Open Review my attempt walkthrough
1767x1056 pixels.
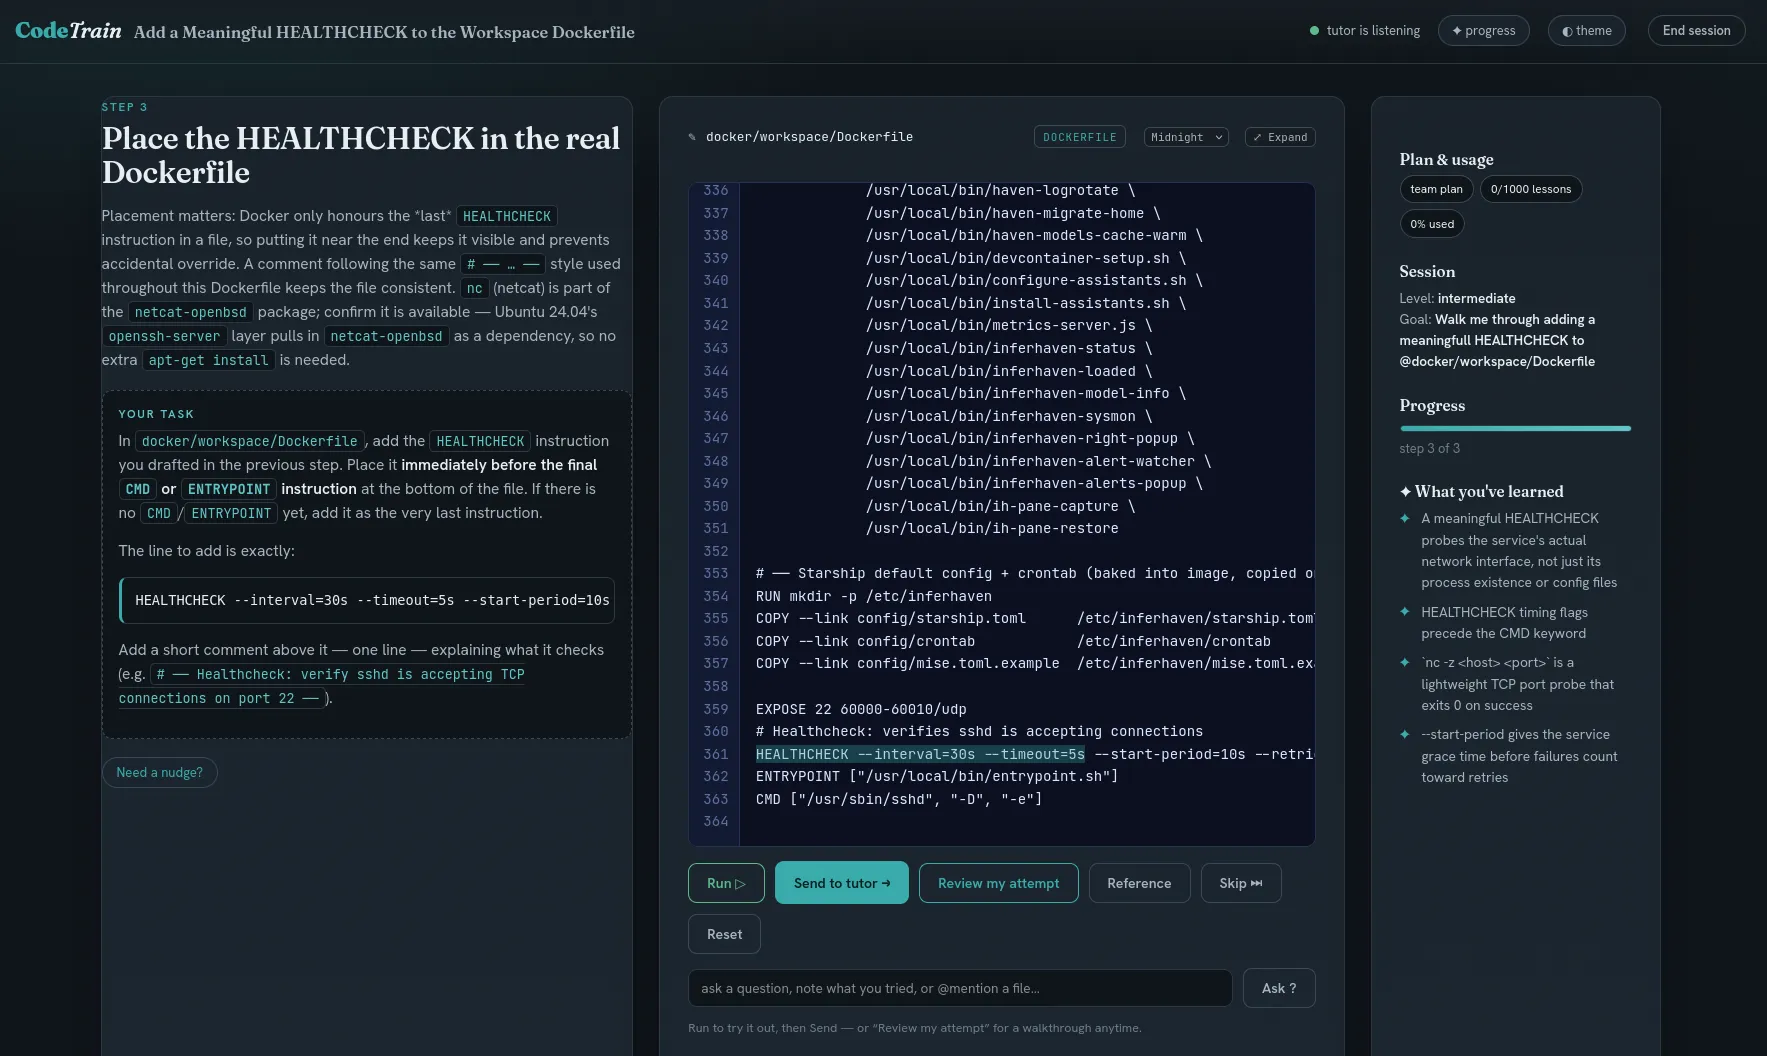pyautogui.click(x=998, y=883)
